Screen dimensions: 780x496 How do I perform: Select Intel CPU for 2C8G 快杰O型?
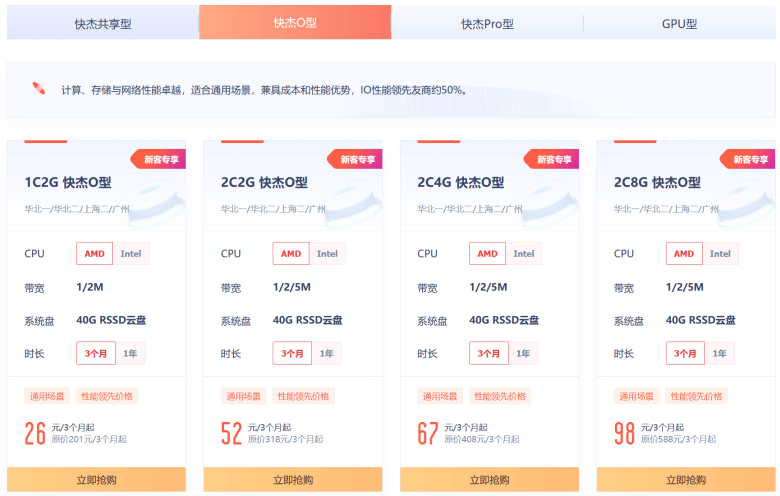(720, 254)
